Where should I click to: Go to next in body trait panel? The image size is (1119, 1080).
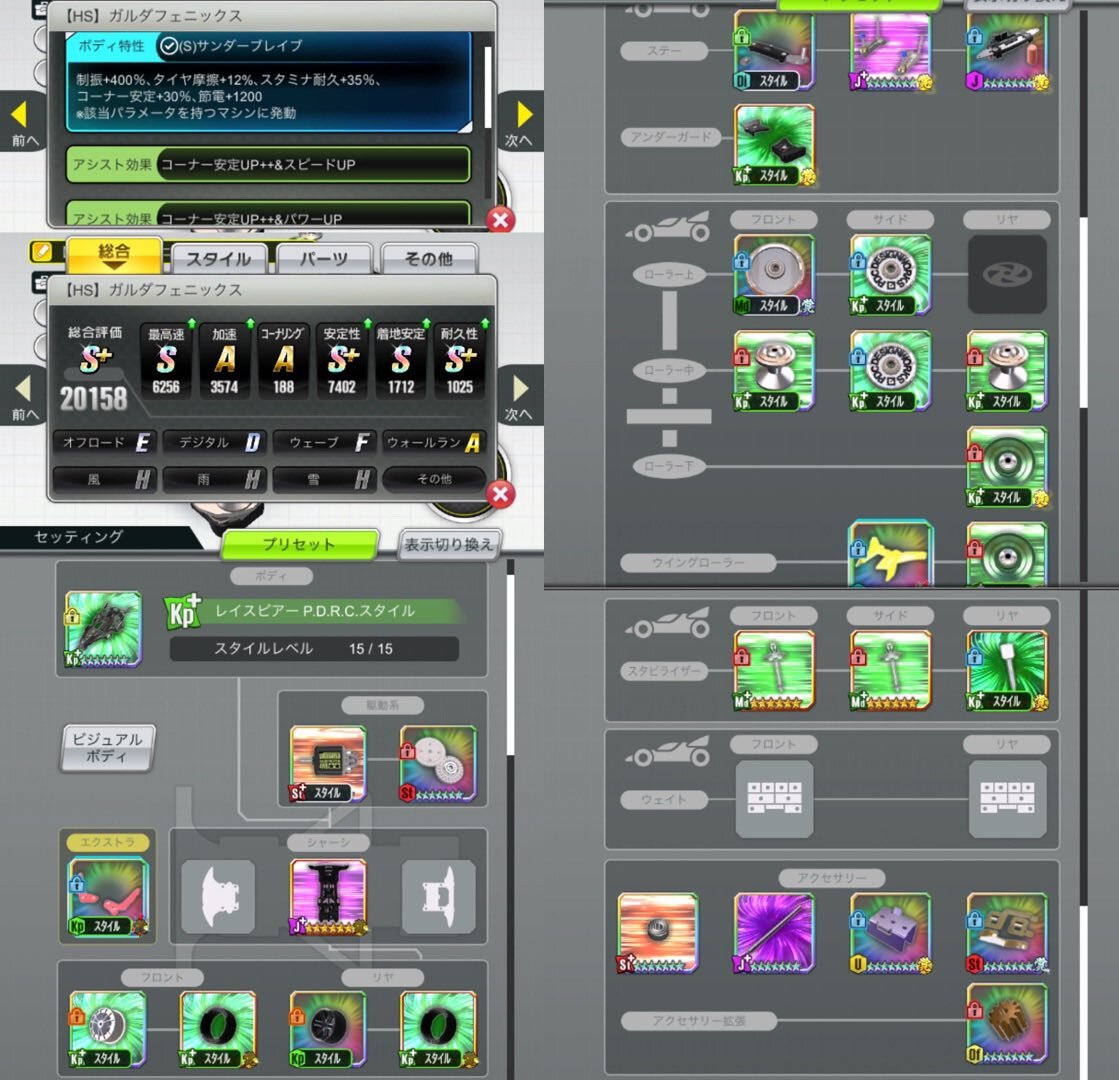pos(520,121)
